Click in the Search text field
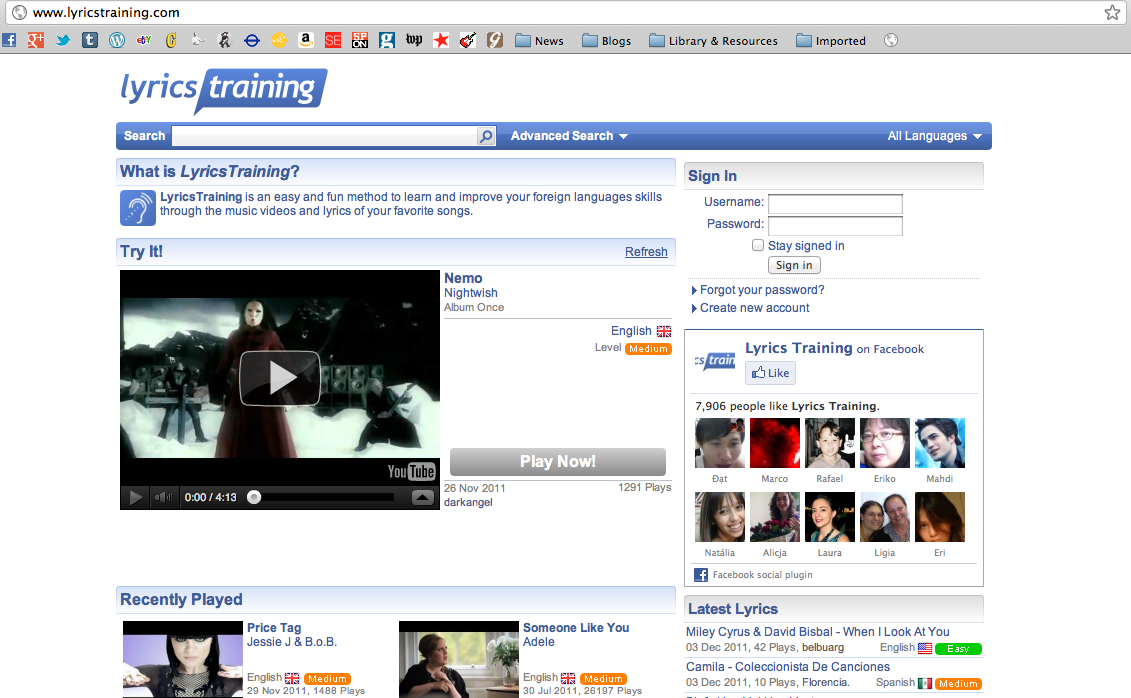 (x=325, y=136)
